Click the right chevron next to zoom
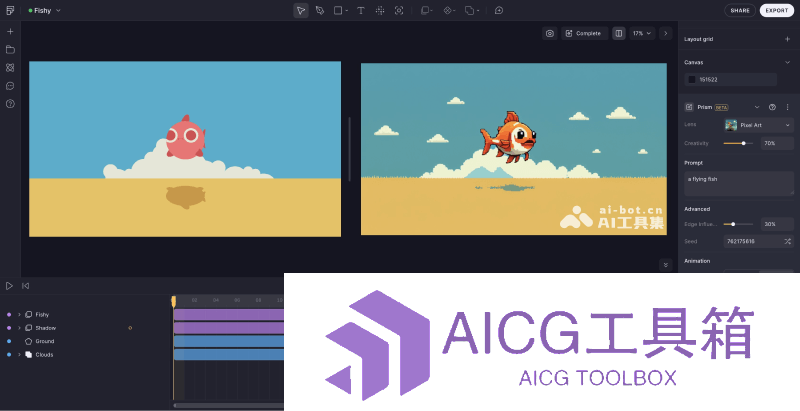This screenshot has width=800, height=411. (x=665, y=33)
